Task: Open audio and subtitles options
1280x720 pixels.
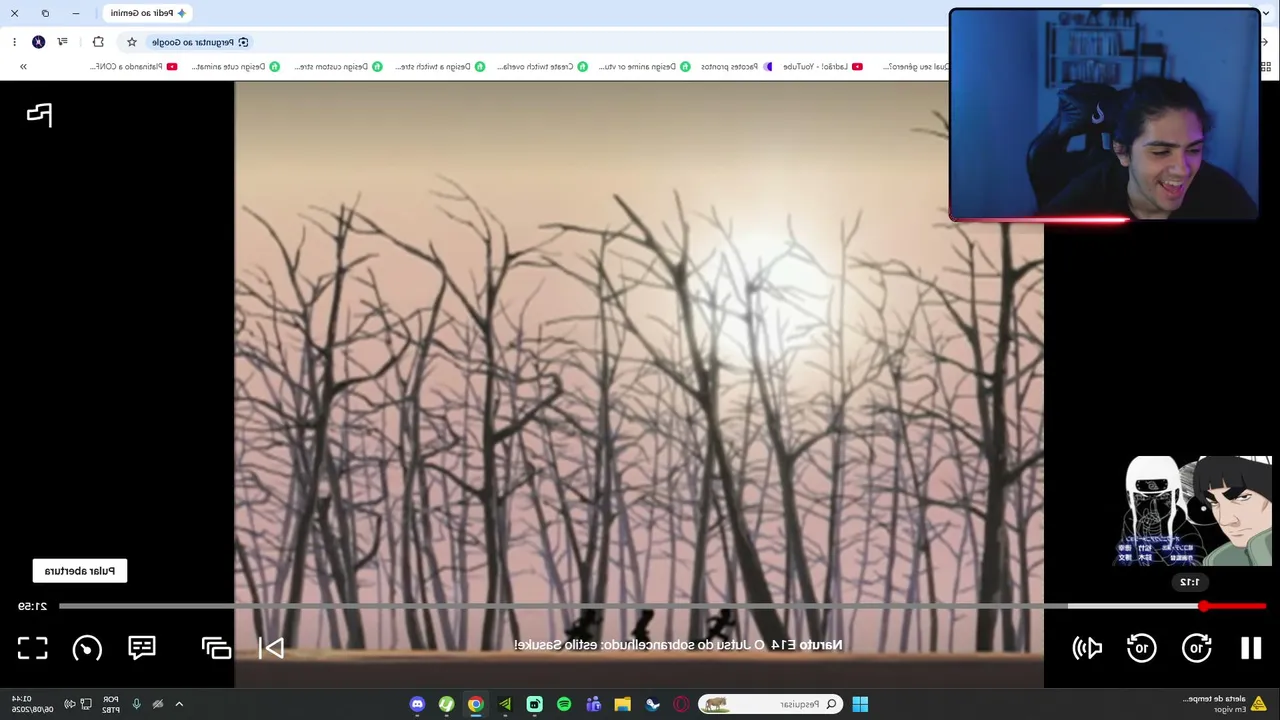Action: (x=142, y=648)
